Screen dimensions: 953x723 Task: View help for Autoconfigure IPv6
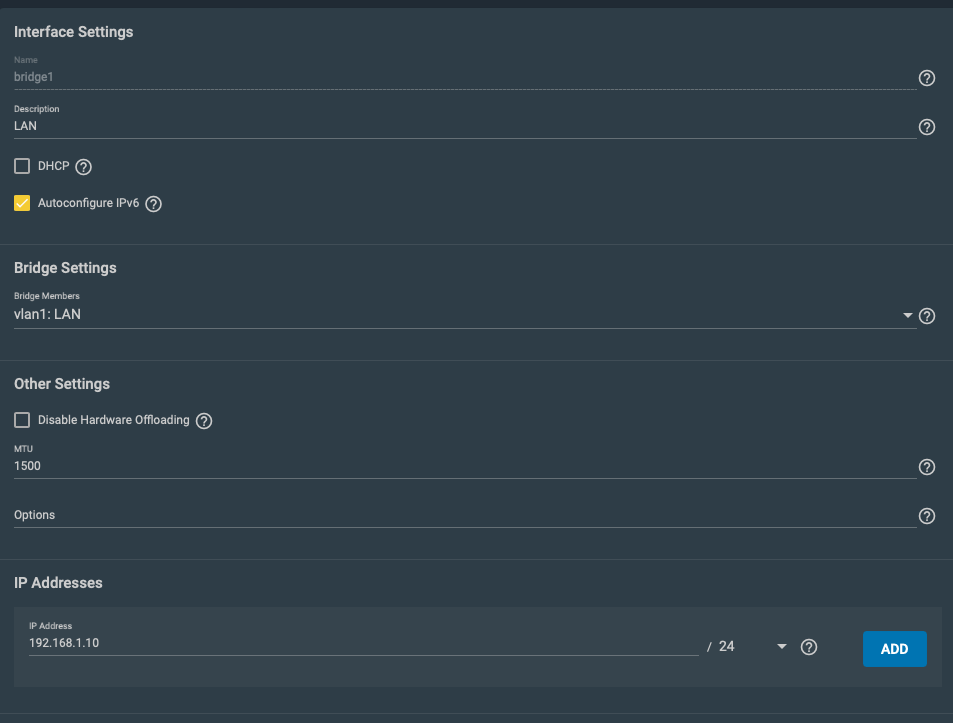(154, 204)
